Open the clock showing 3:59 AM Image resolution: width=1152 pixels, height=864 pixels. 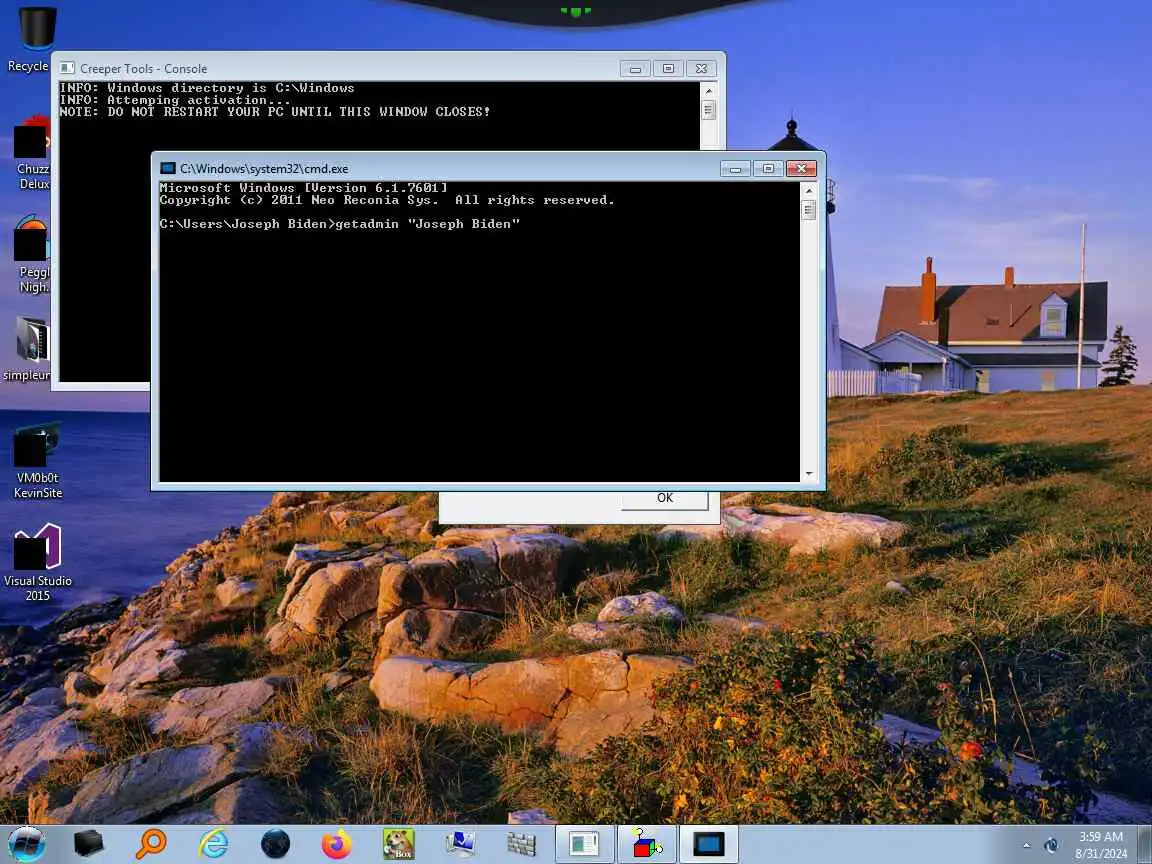click(x=1101, y=845)
